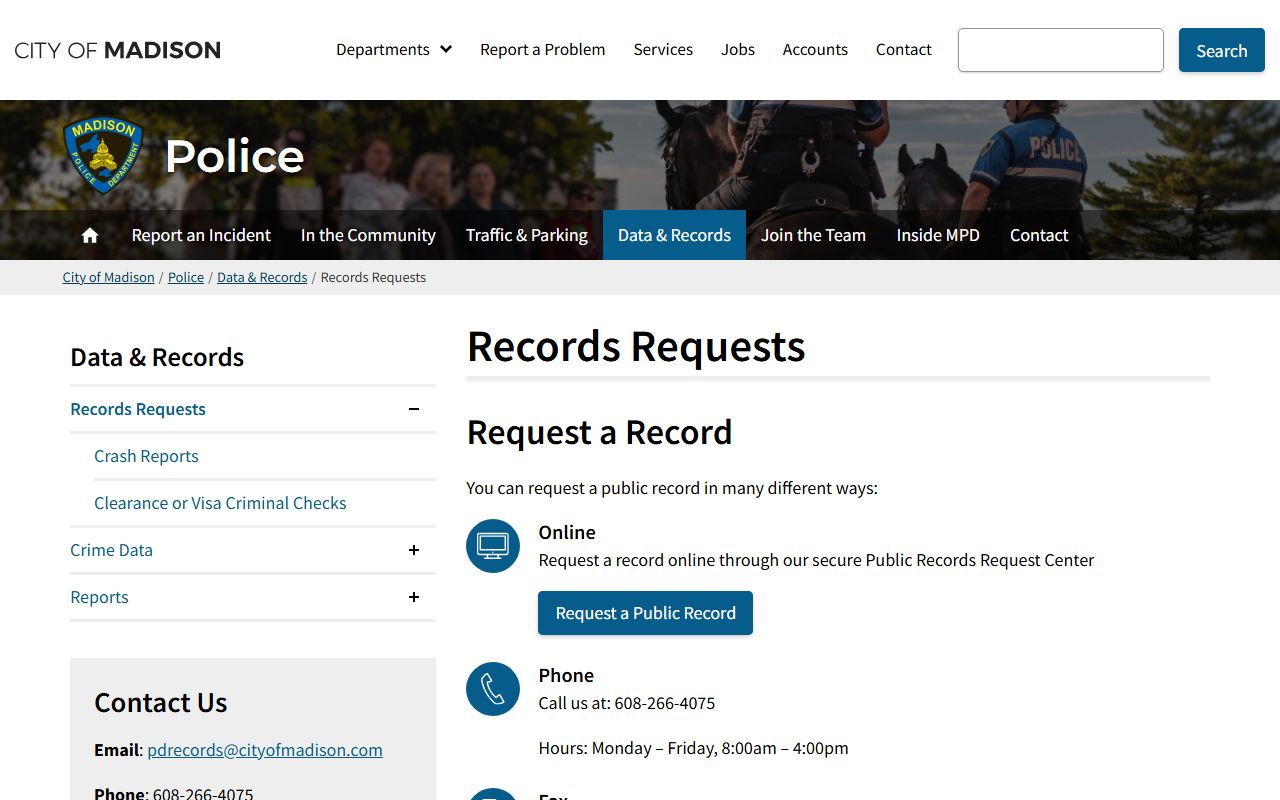Collapse the Records Requests sidebar section
The image size is (1280, 800).
pos(414,409)
